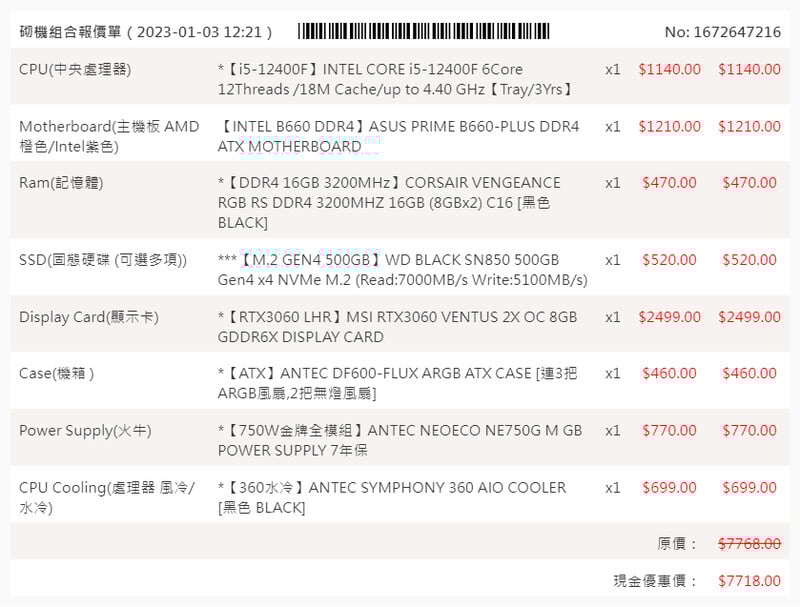The width and height of the screenshot is (800, 607).
Task: Open the WD BLACK SN850 500GB description
Action: (402, 270)
